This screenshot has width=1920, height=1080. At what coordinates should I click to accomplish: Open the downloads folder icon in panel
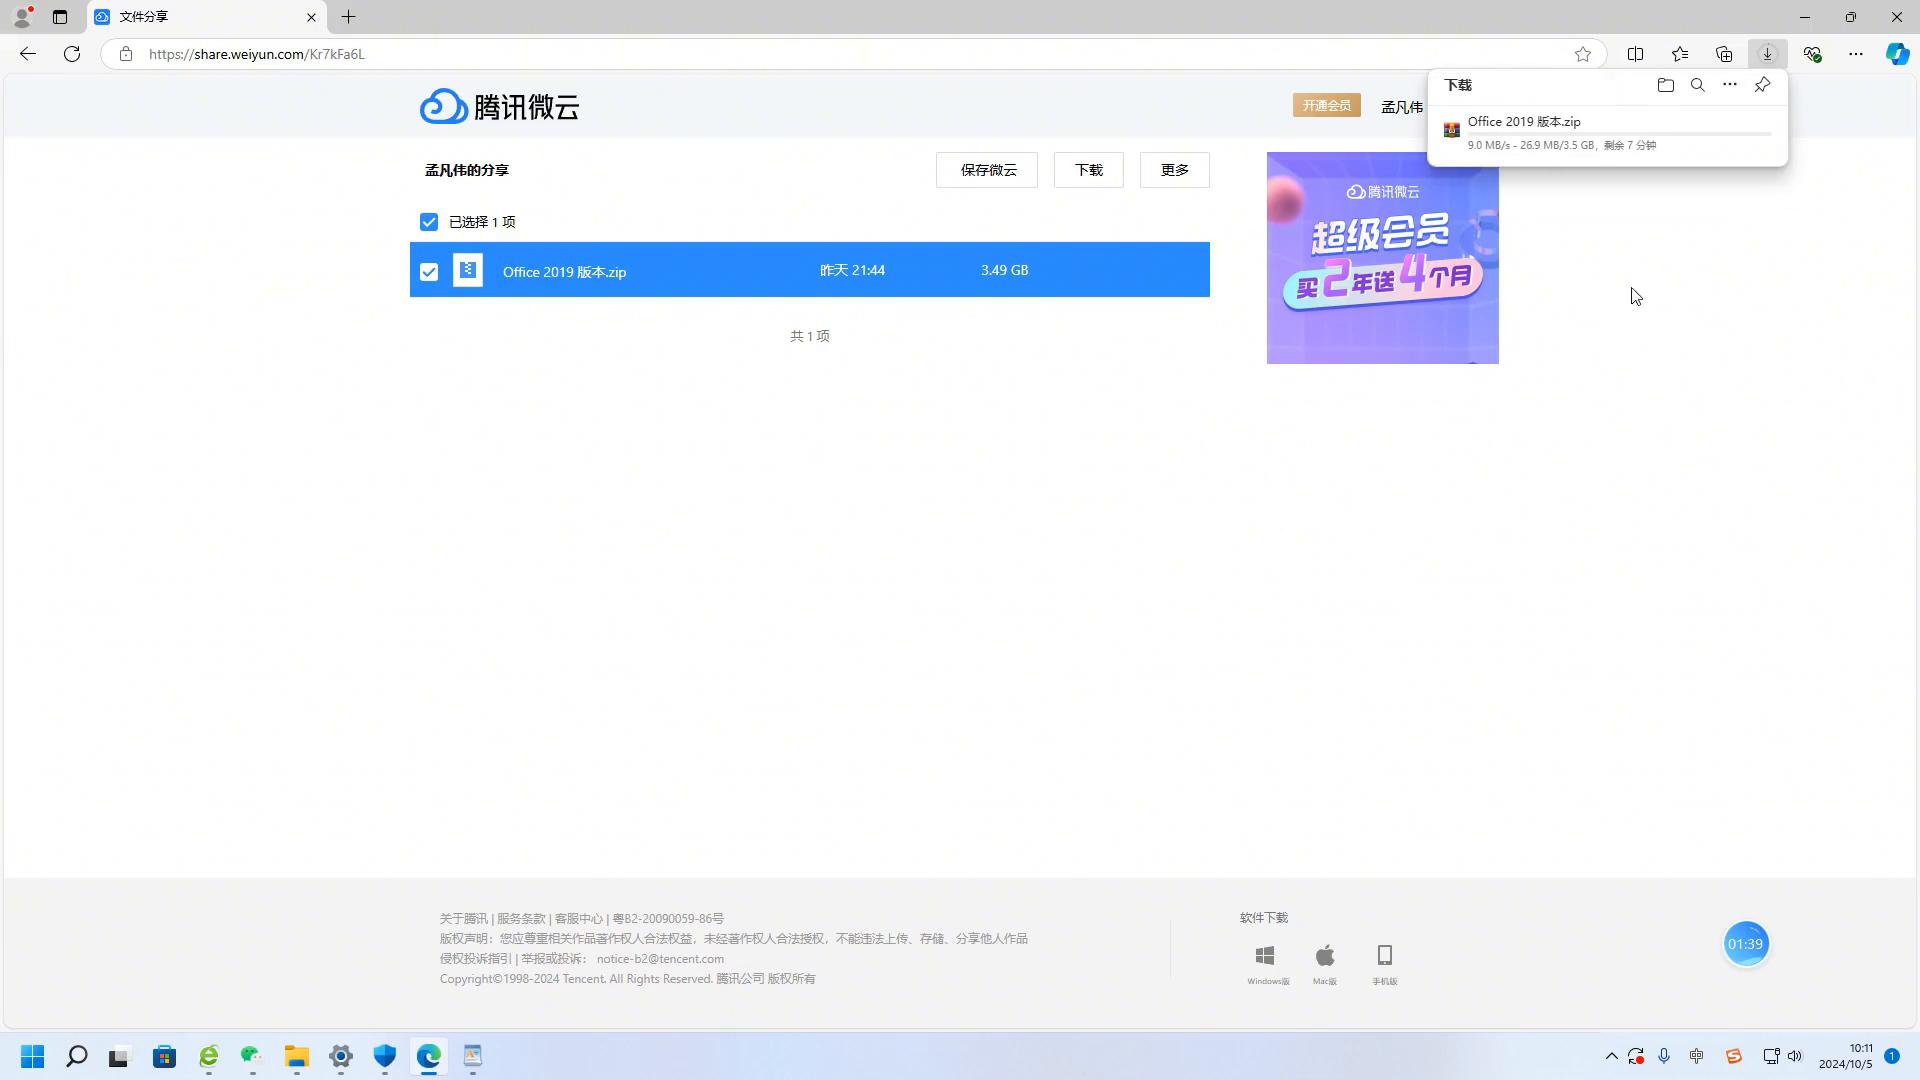[x=1665, y=85]
